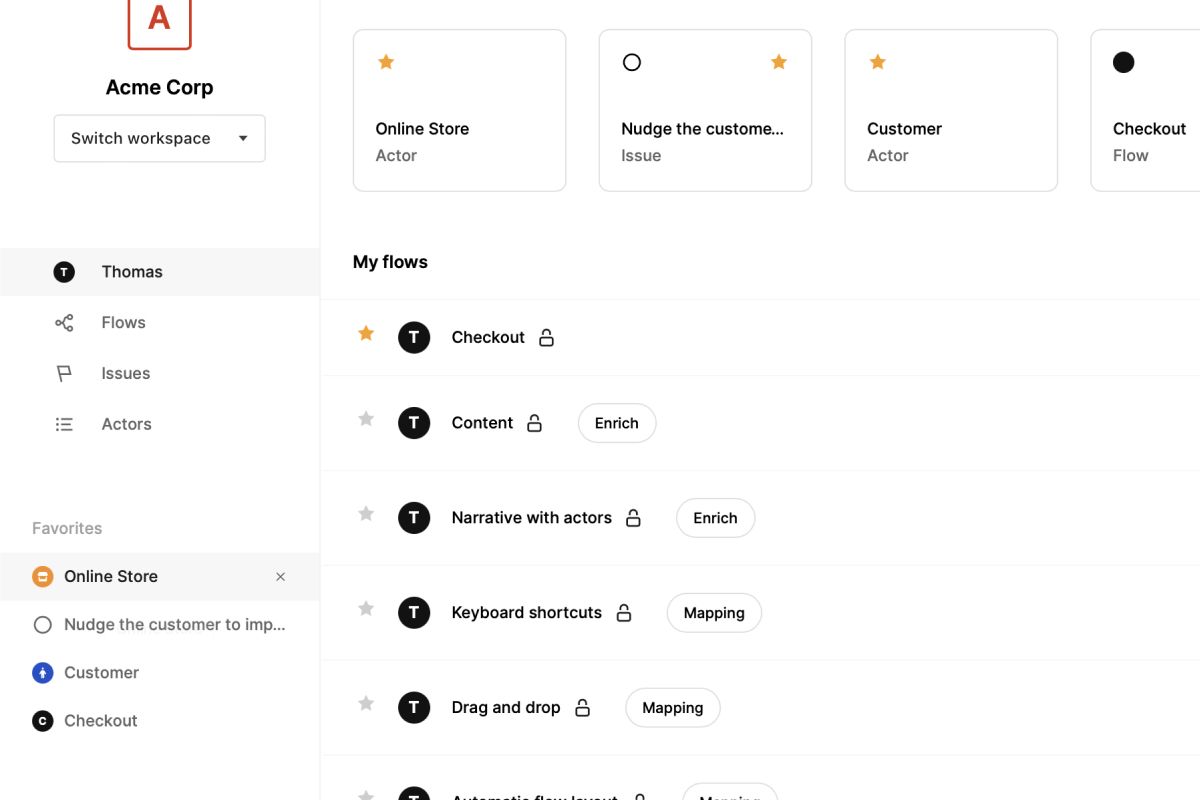The height and width of the screenshot is (800, 1200).
Task: Open the Flows sidebar icon
Action: pyautogui.click(x=64, y=323)
